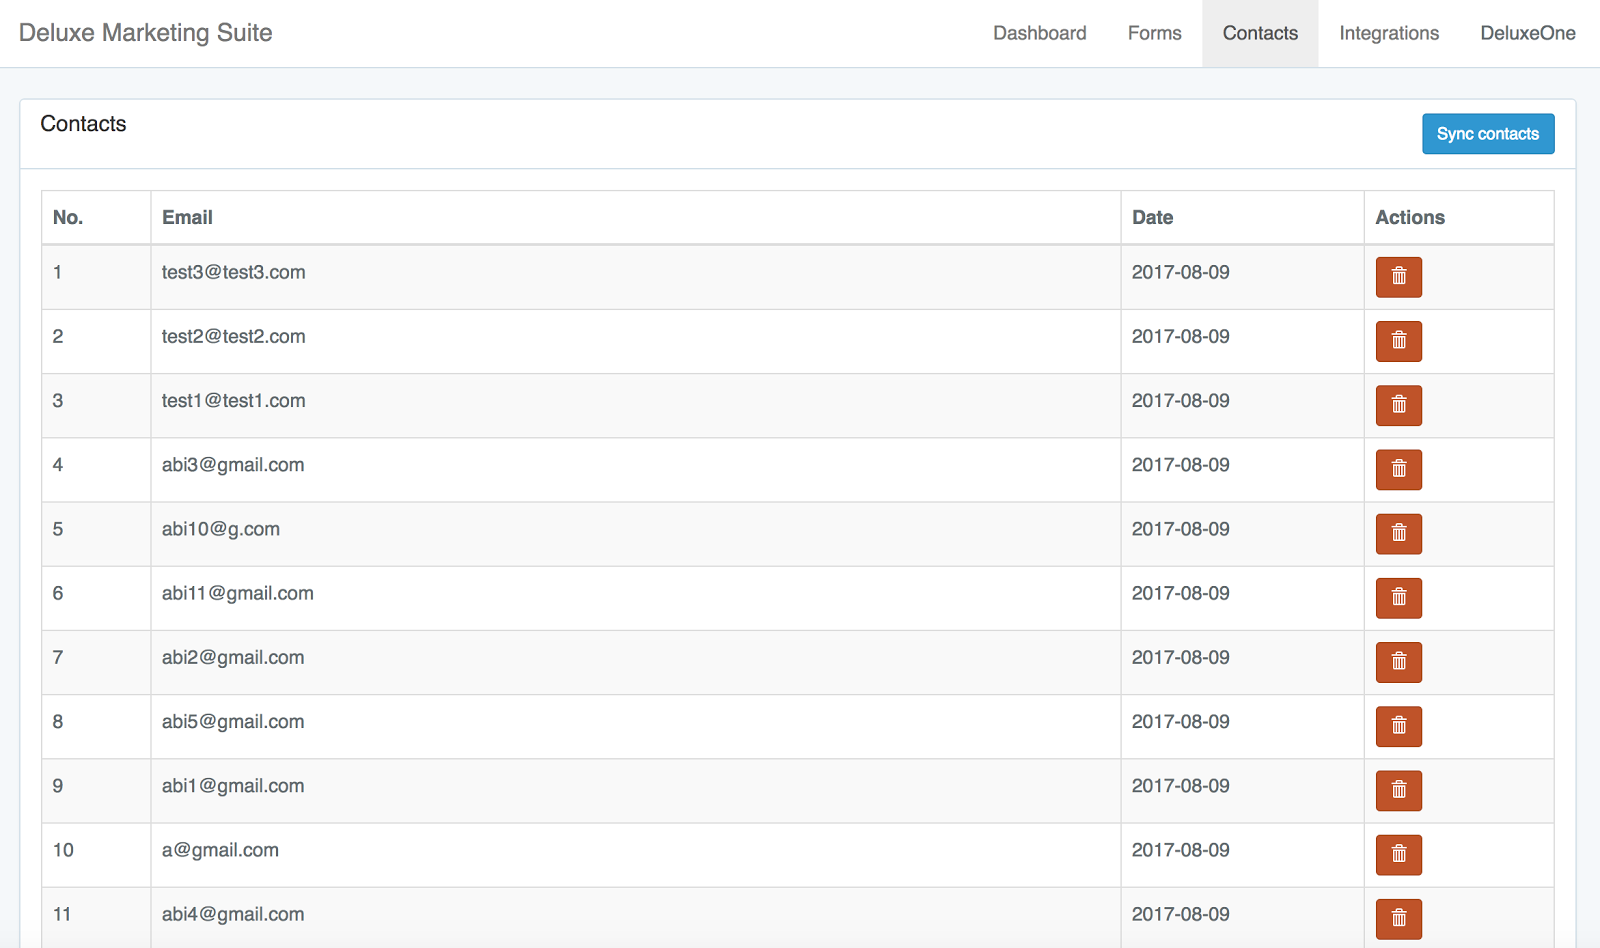This screenshot has width=1600, height=948.
Task: Delete the abi3@gmail.com contact row
Action: click(x=1398, y=469)
